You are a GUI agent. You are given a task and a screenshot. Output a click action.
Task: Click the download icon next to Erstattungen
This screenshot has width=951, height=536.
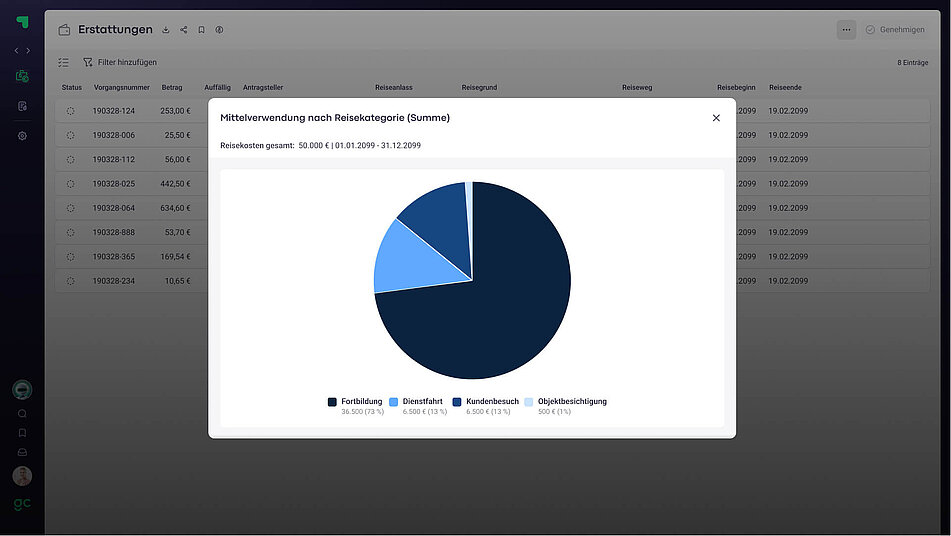coord(166,30)
